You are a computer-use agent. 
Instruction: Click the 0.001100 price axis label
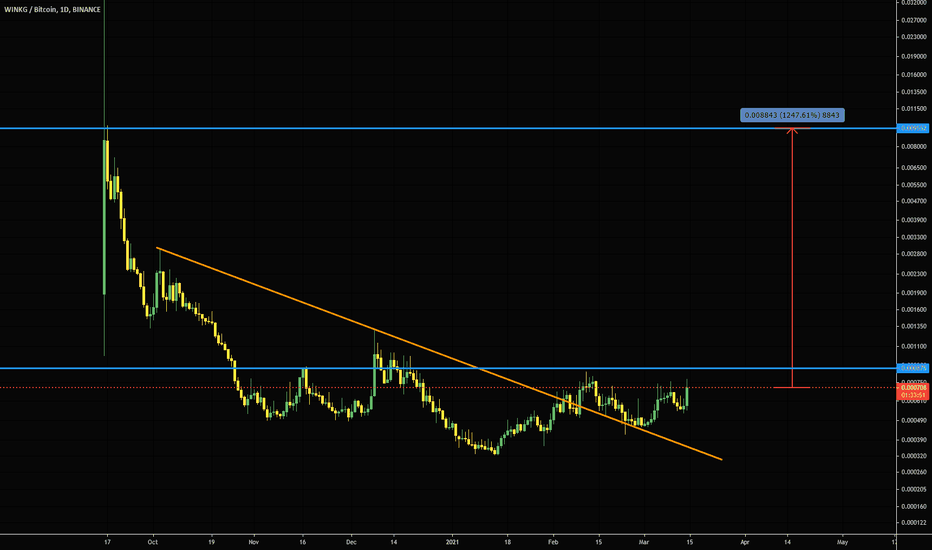(914, 347)
